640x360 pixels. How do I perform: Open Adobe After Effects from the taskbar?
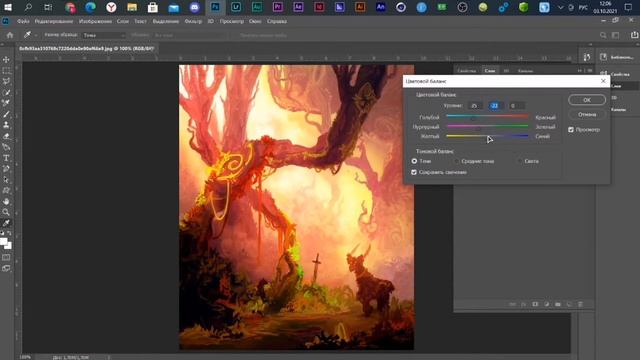[x=298, y=7]
